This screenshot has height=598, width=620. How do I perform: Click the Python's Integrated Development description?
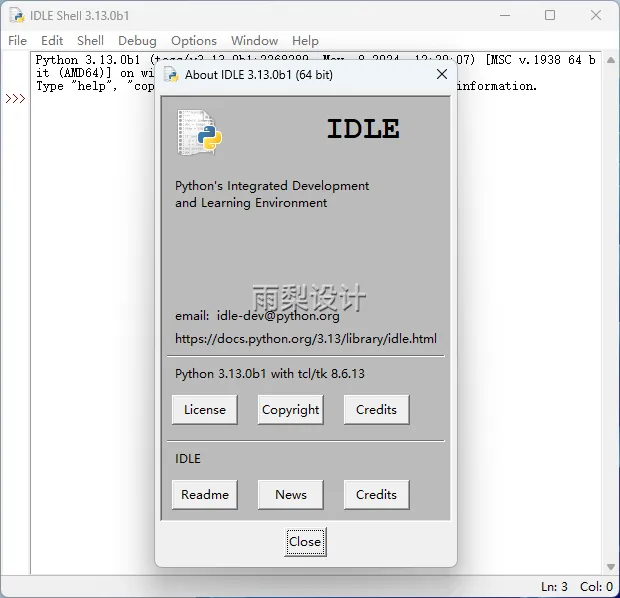click(272, 194)
